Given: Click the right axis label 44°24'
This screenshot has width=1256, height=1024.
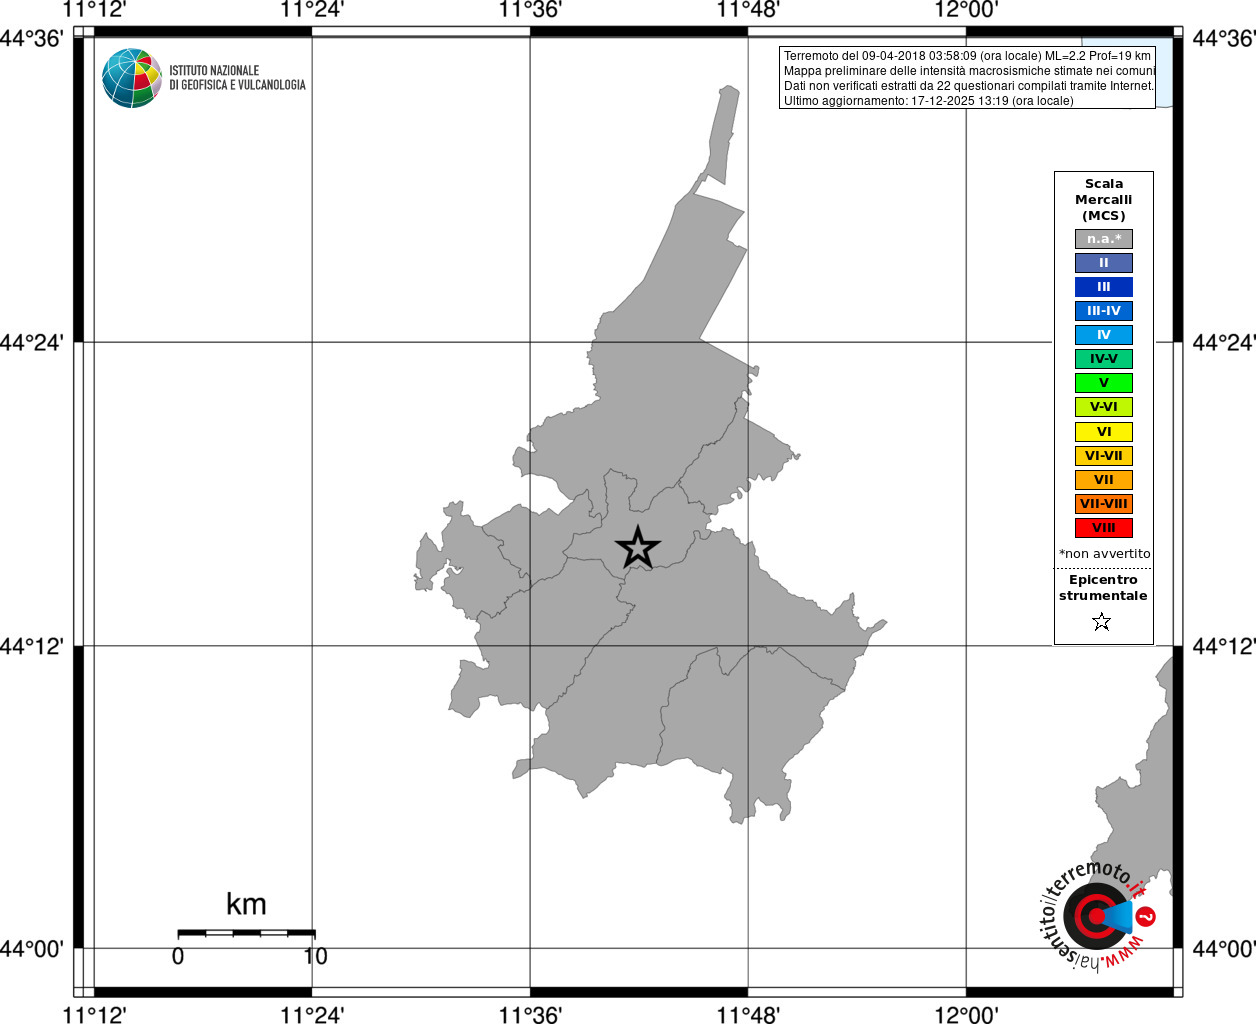Looking at the screenshot, I should pyautogui.click(x=1224, y=343).
